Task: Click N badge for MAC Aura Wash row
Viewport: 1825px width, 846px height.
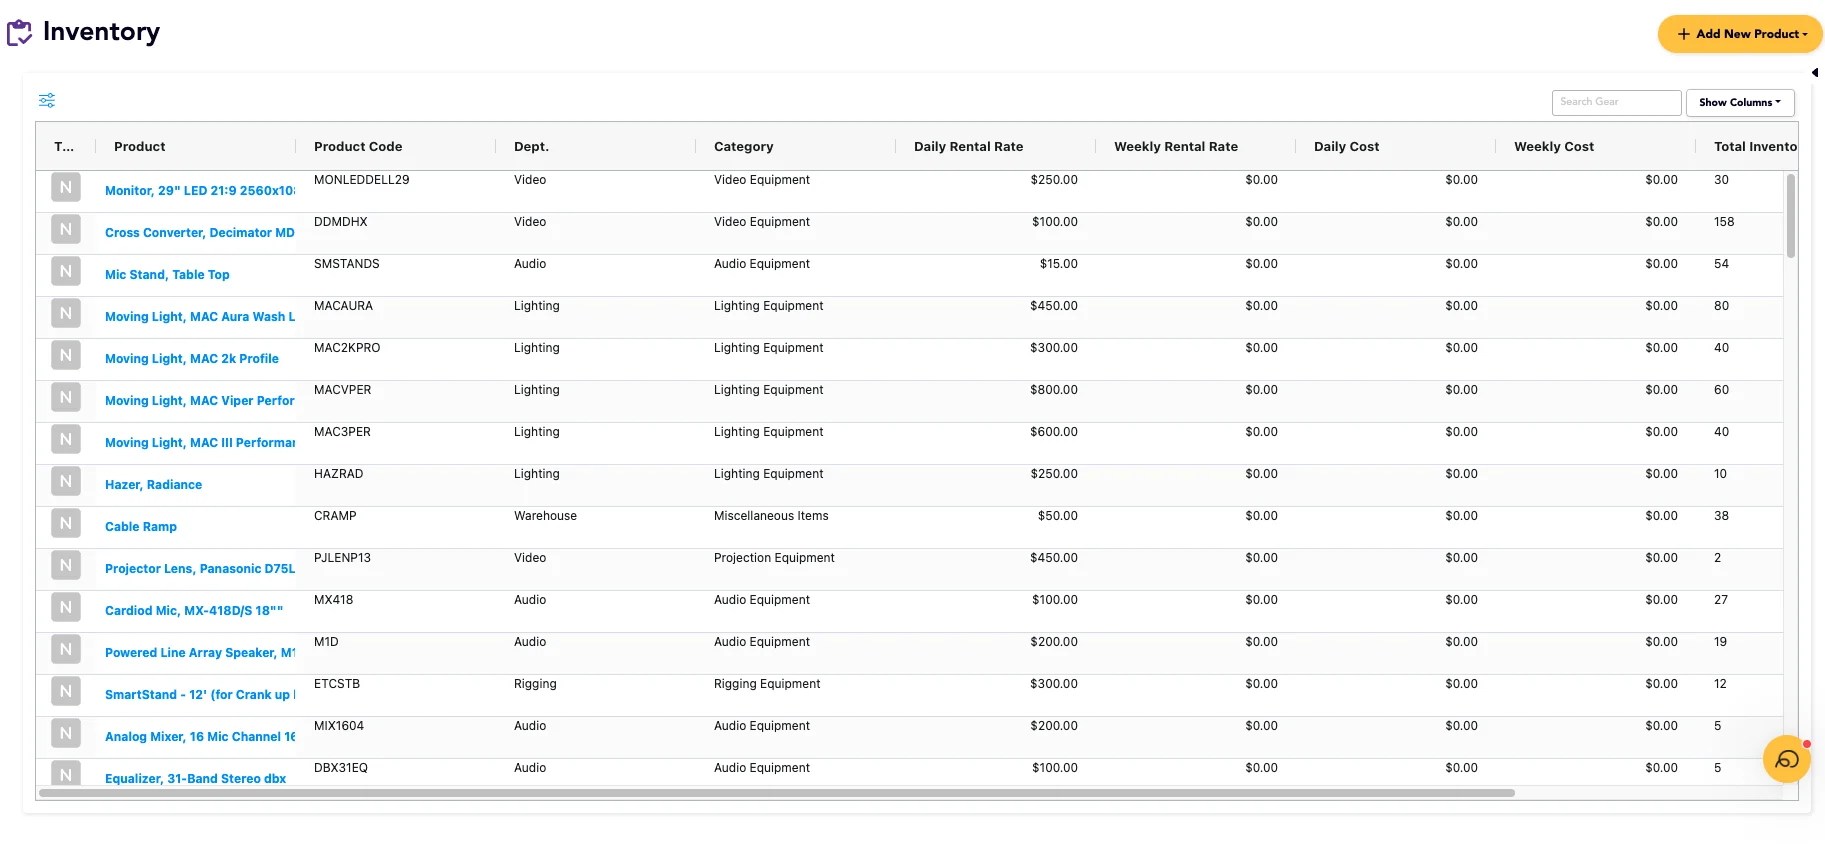Action: point(66,313)
